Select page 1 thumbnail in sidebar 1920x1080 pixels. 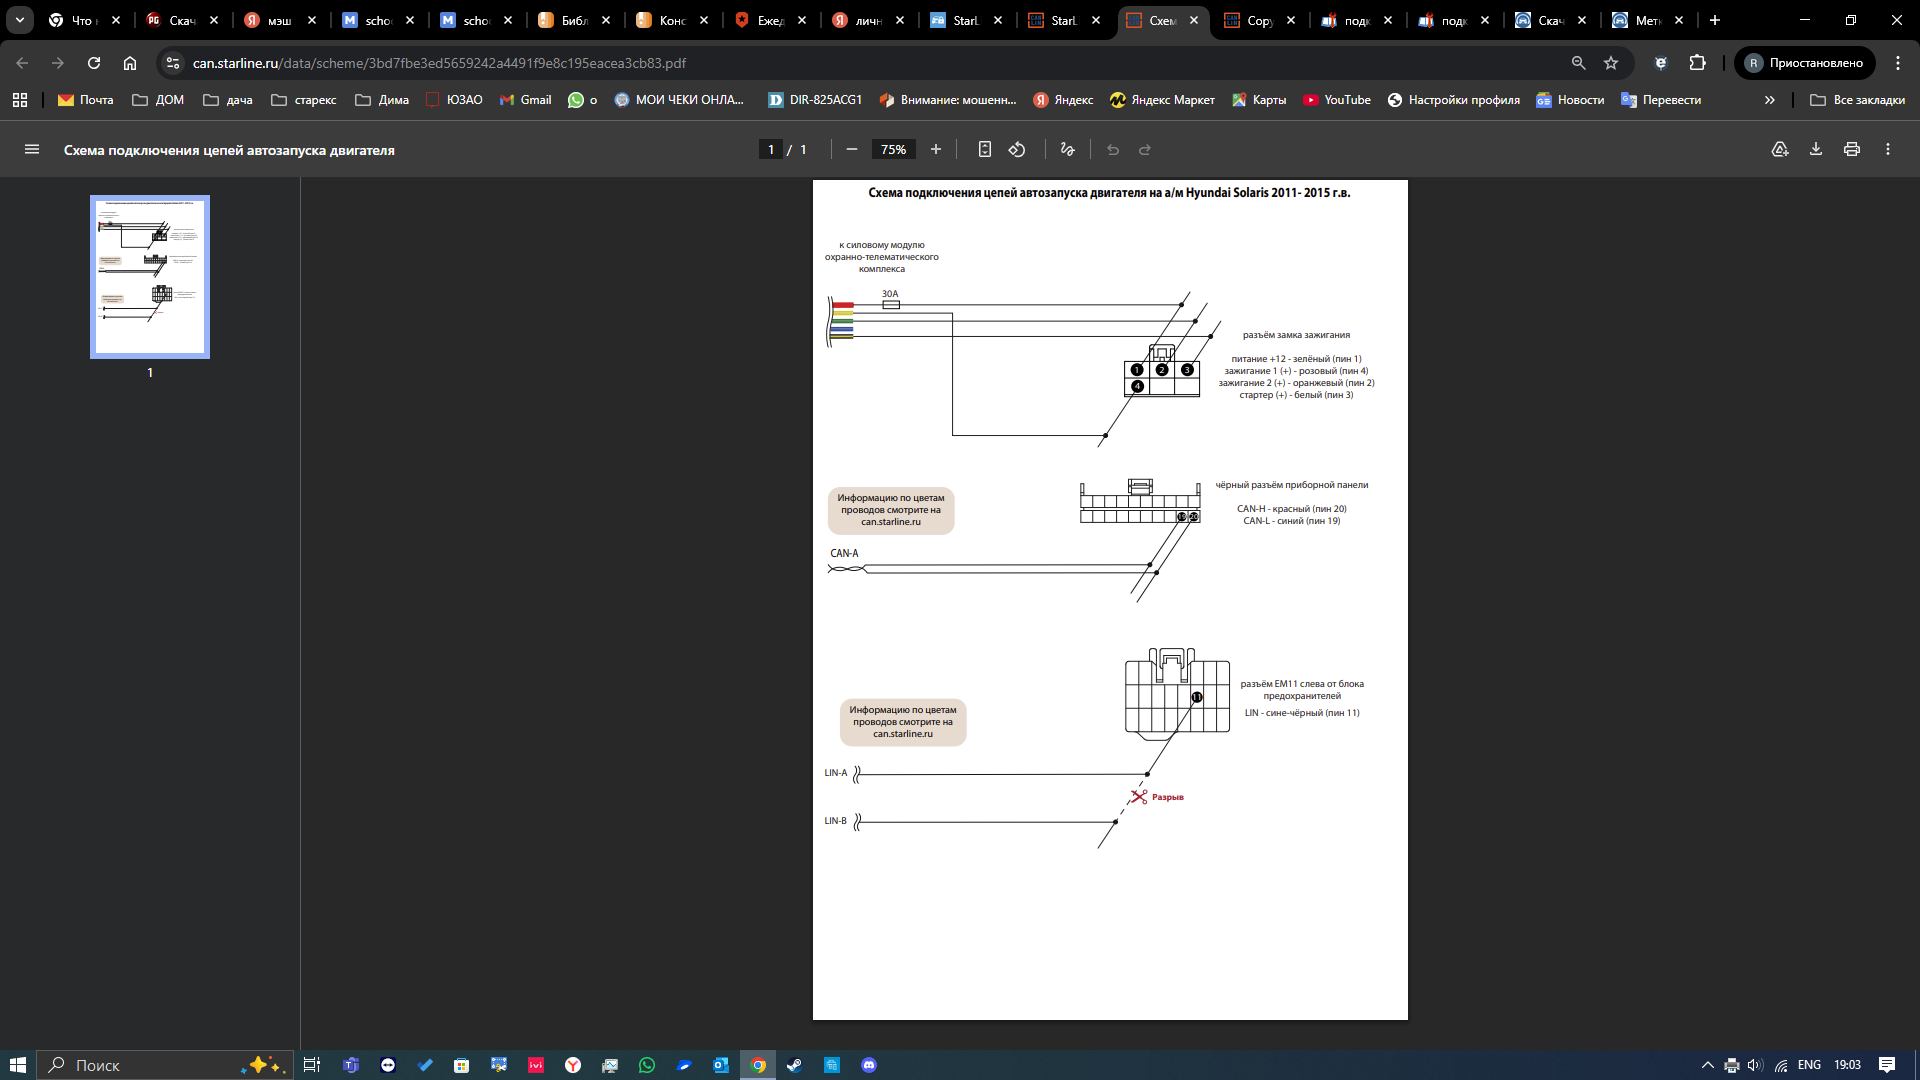pyautogui.click(x=150, y=277)
